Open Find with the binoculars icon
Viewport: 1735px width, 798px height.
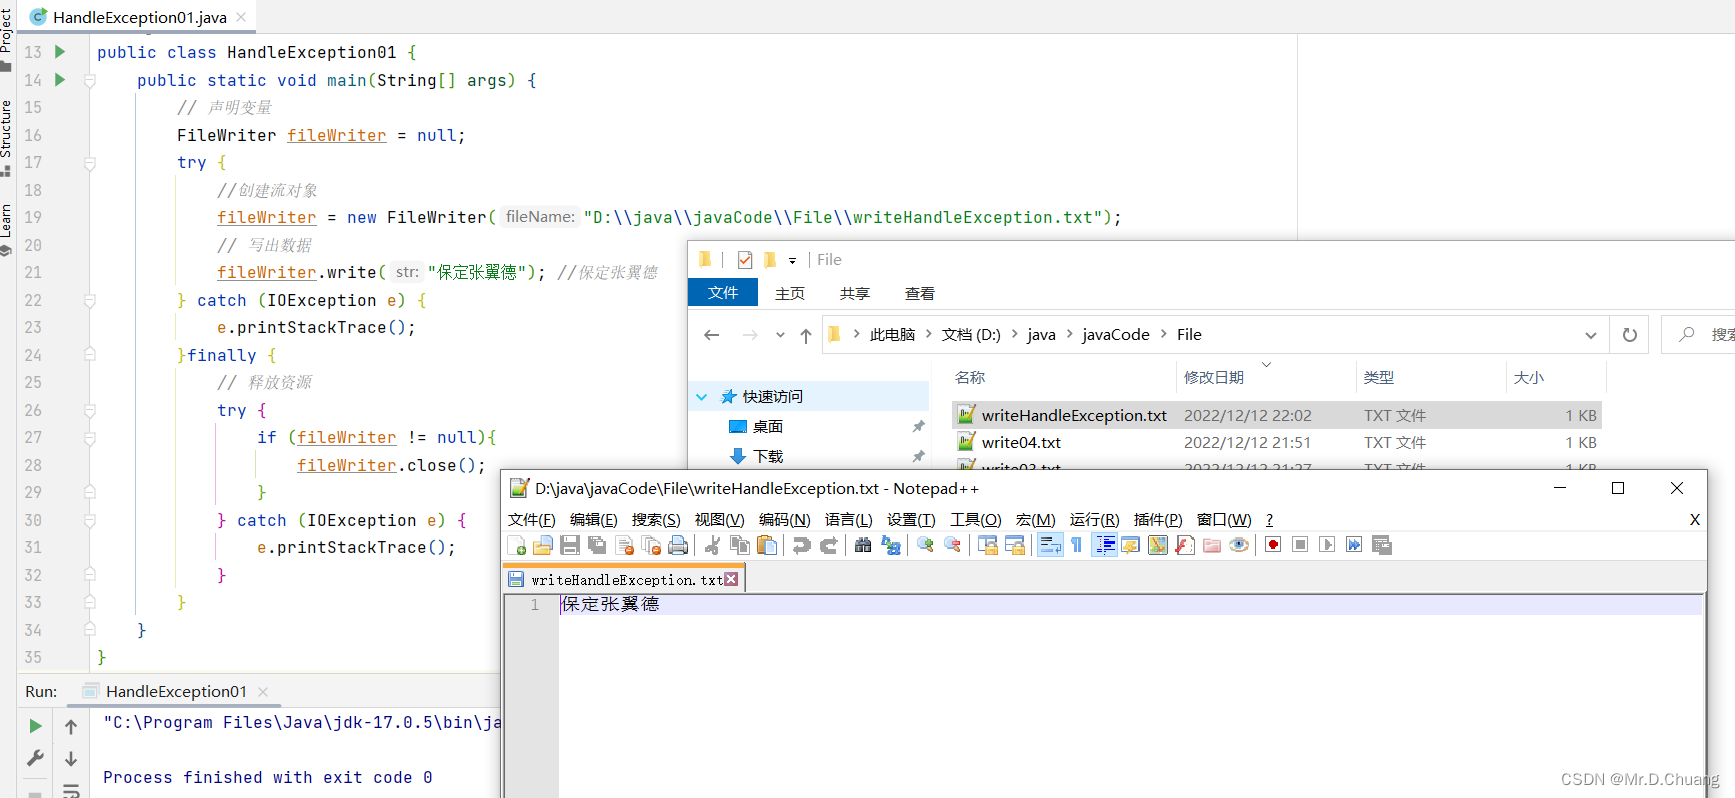863,545
